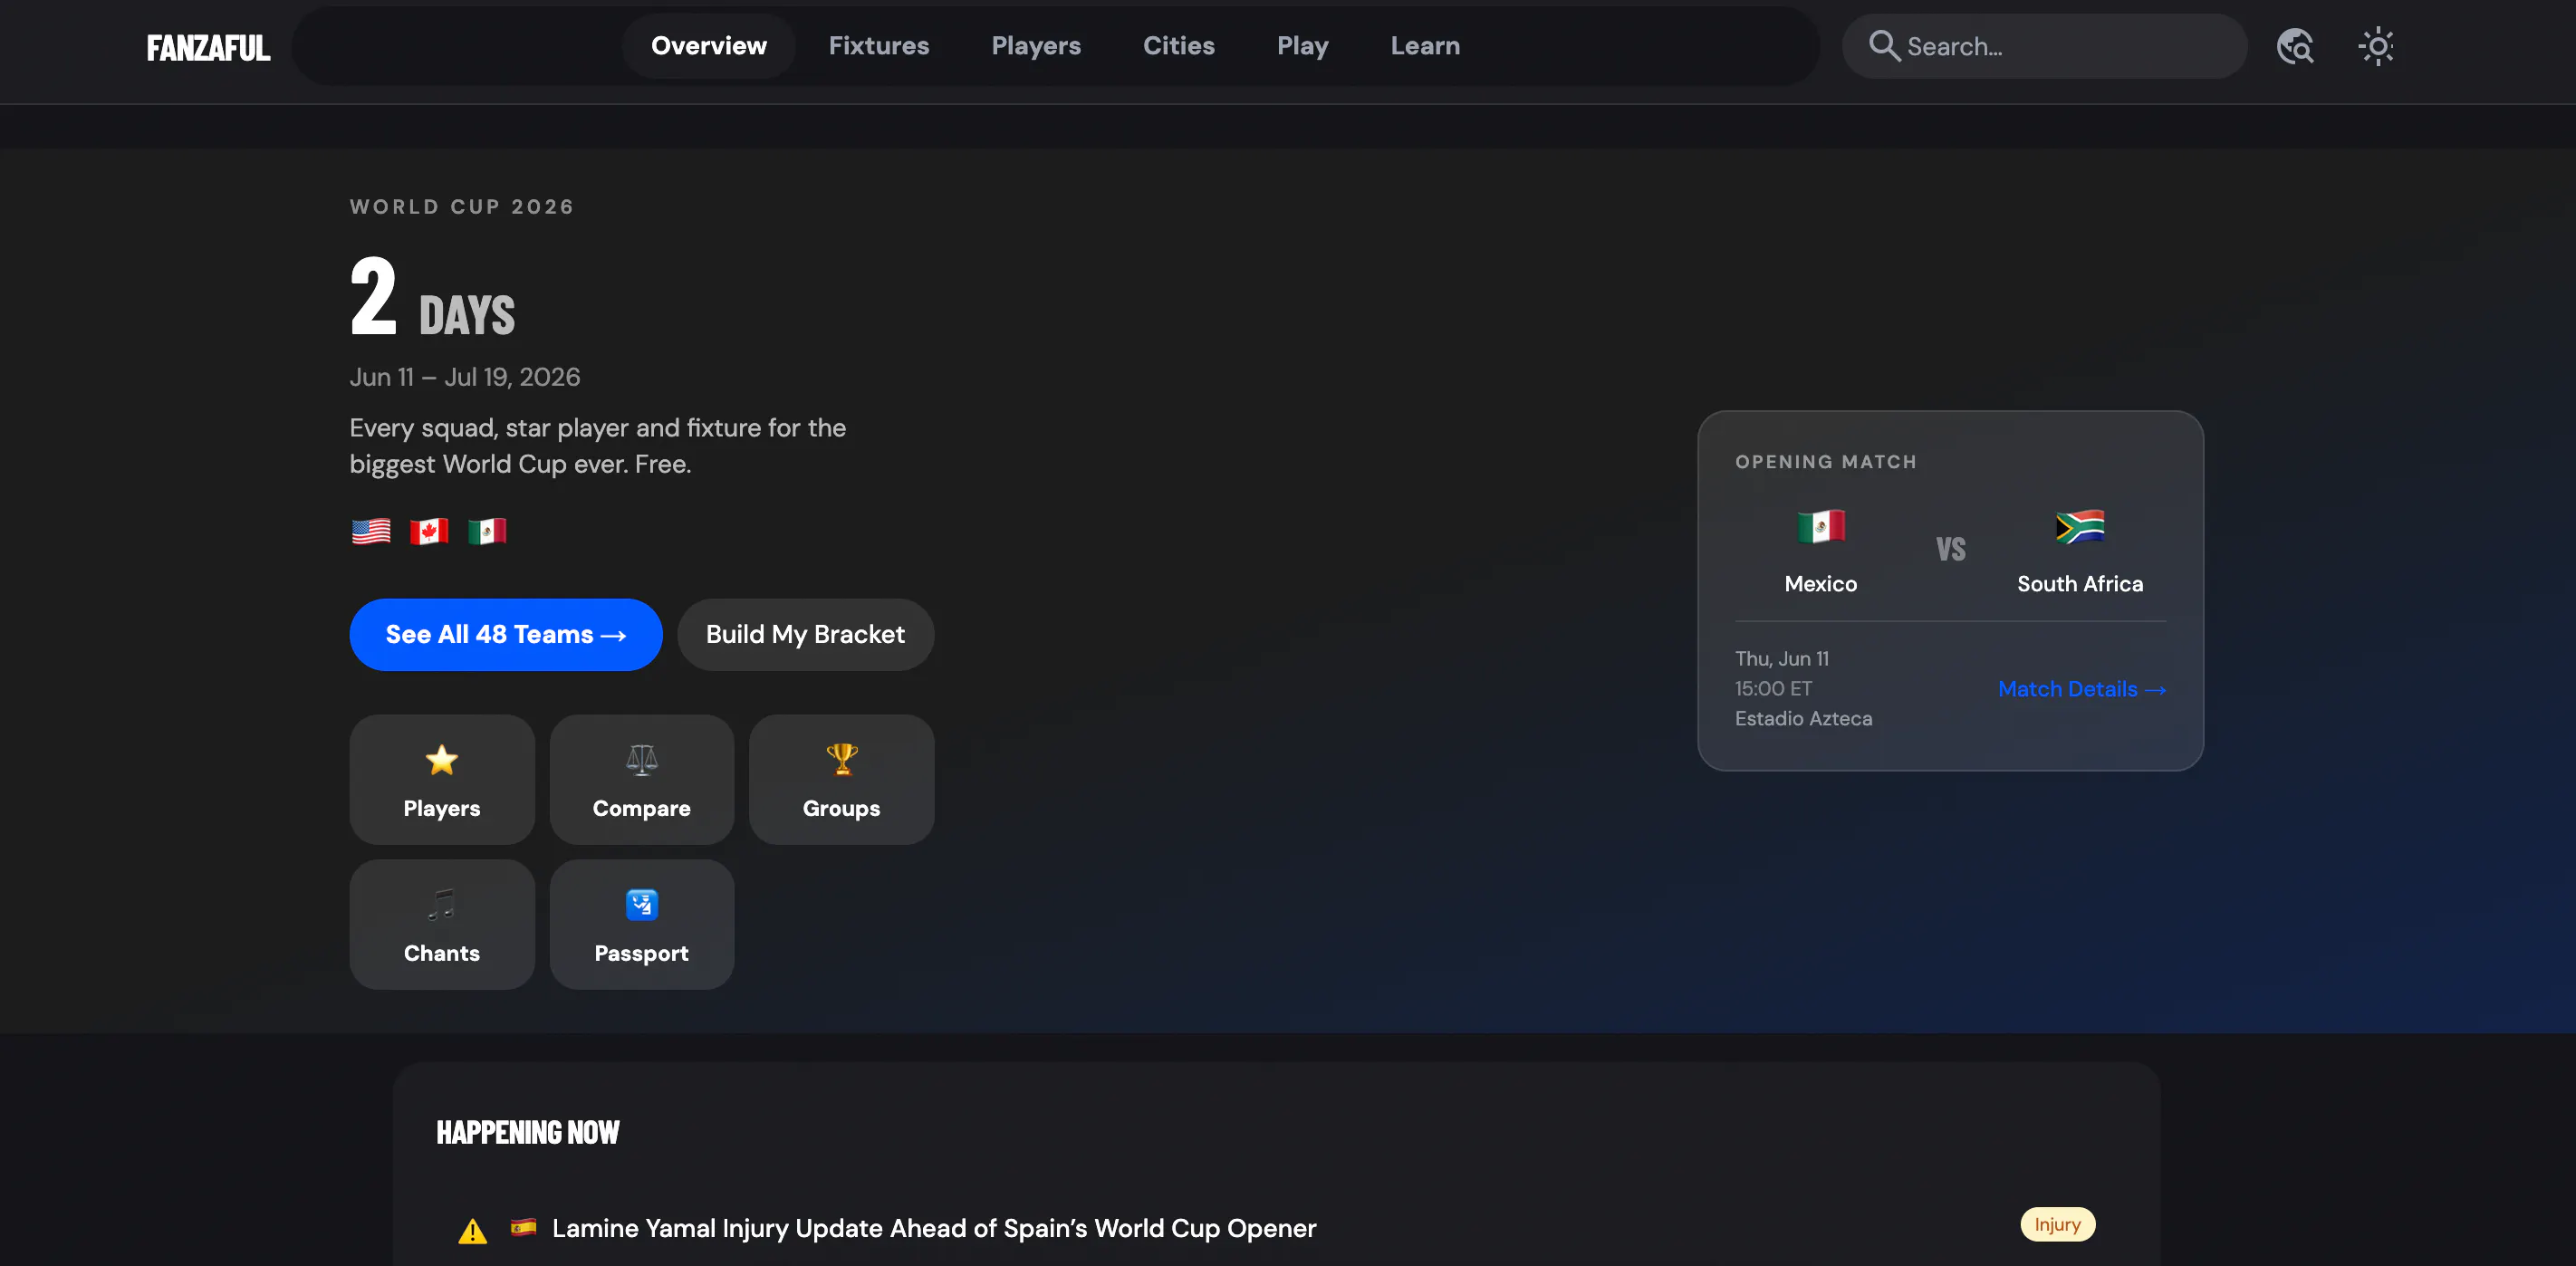Viewport: 2576px width, 1266px height.
Task: Open the Cities tab
Action: point(1179,46)
